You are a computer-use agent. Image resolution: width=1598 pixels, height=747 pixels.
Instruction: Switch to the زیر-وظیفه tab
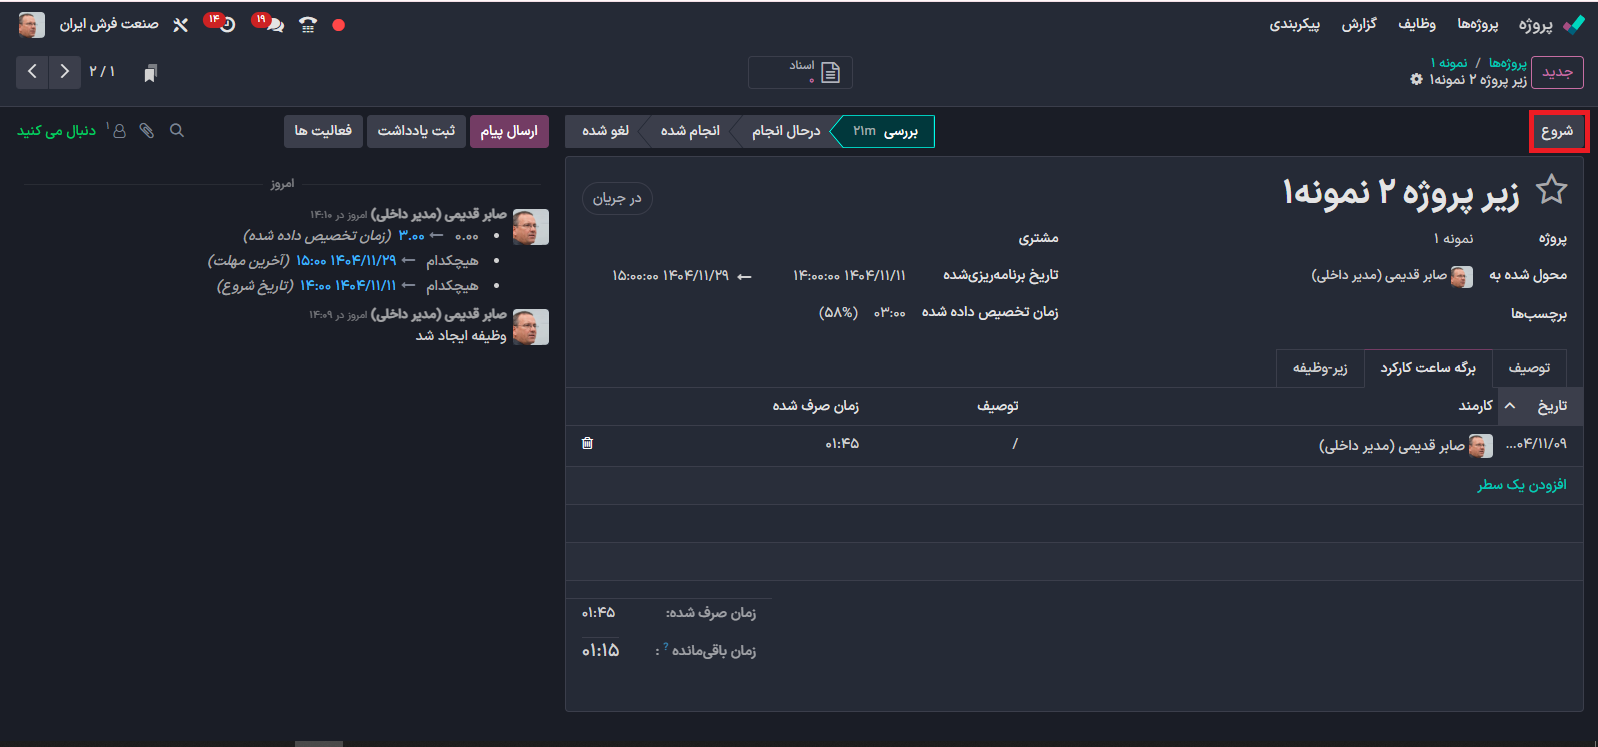(x=1320, y=368)
